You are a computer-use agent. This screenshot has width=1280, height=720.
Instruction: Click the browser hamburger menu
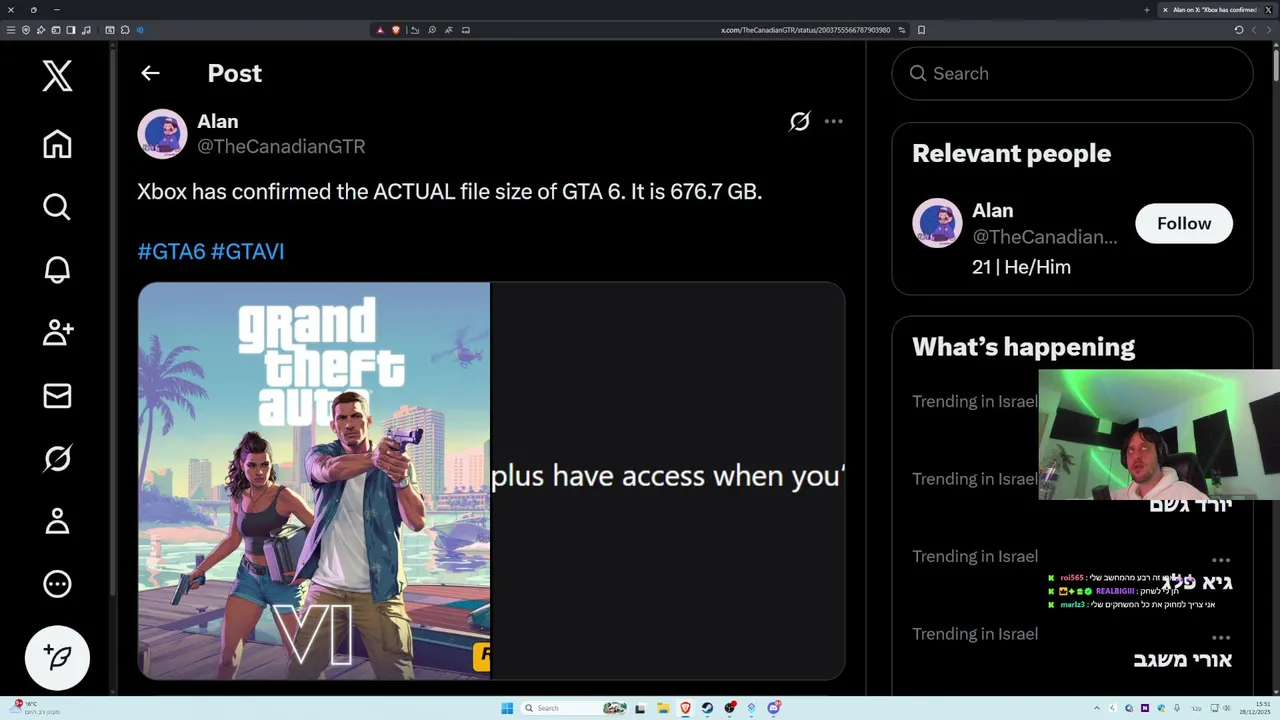click(11, 30)
